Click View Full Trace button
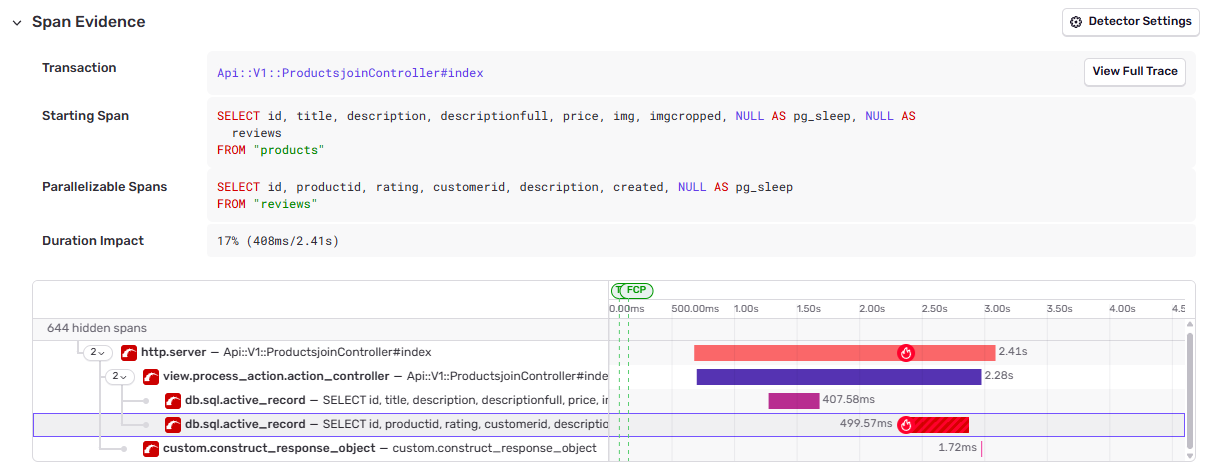The height and width of the screenshot is (471, 1210). coord(1135,72)
